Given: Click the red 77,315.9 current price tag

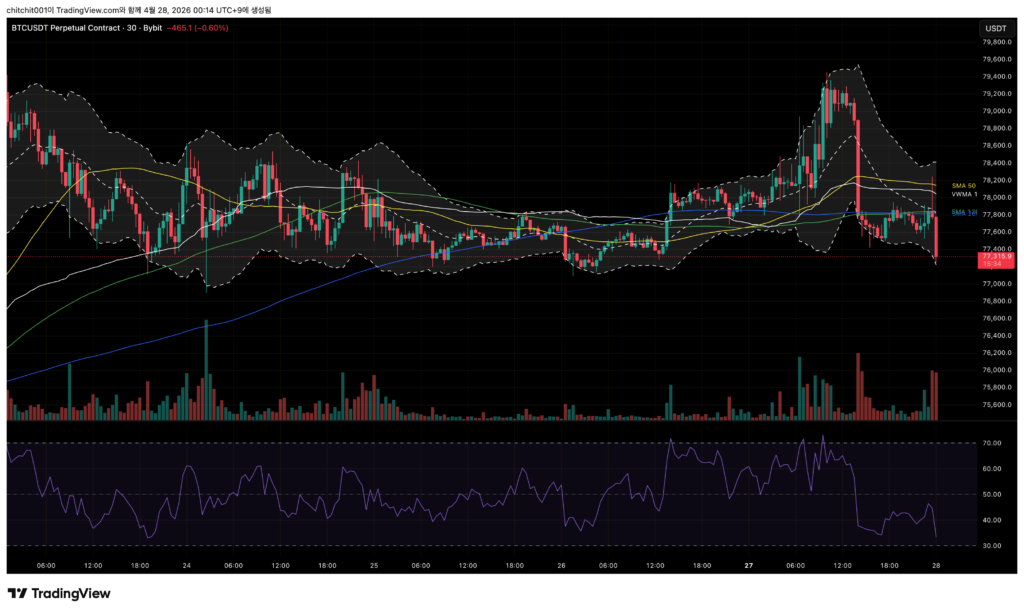Looking at the screenshot, I should (x=995, y=259).
